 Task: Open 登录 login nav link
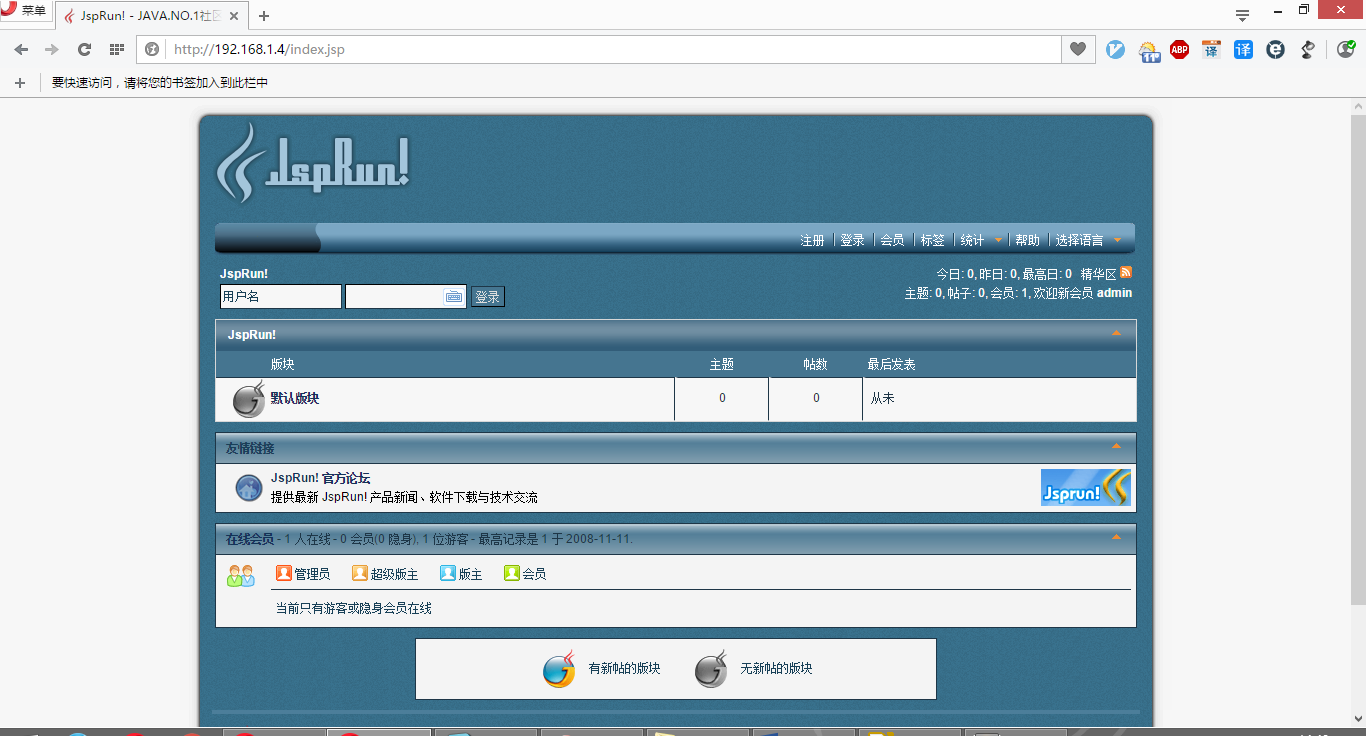[852, 240]
